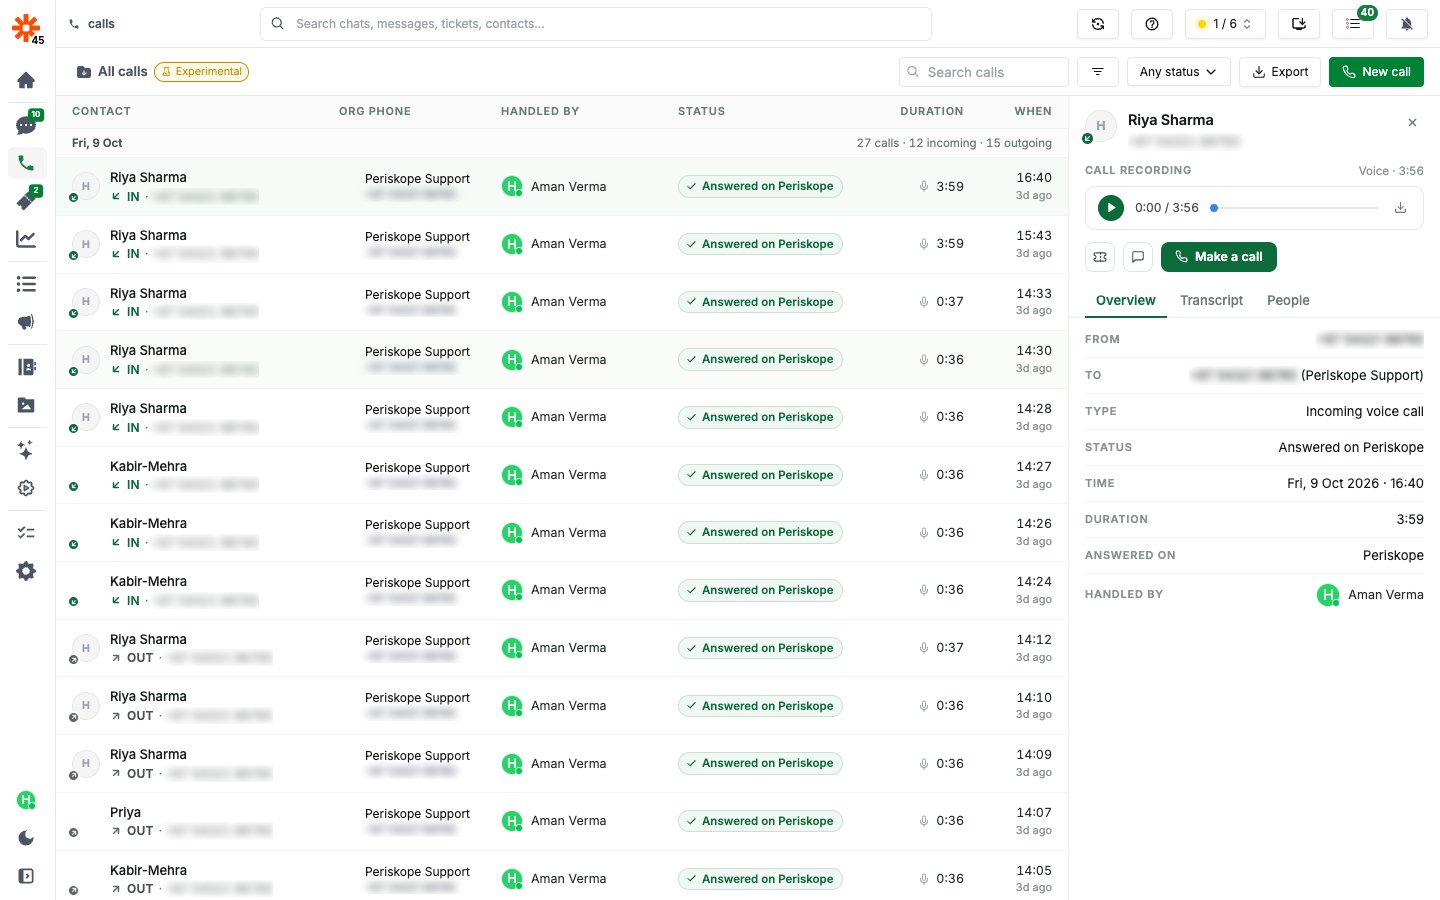
Task: Close the Riya Sharma call details panel
Action: pos(1412,123)
